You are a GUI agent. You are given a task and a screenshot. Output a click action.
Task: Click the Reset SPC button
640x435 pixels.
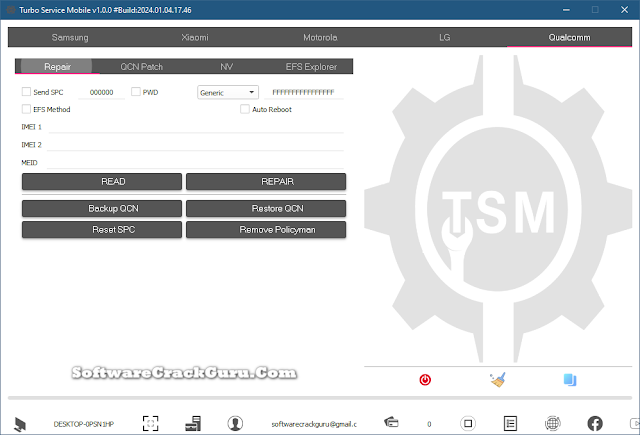pyautogui.click(x=102, y=230)
